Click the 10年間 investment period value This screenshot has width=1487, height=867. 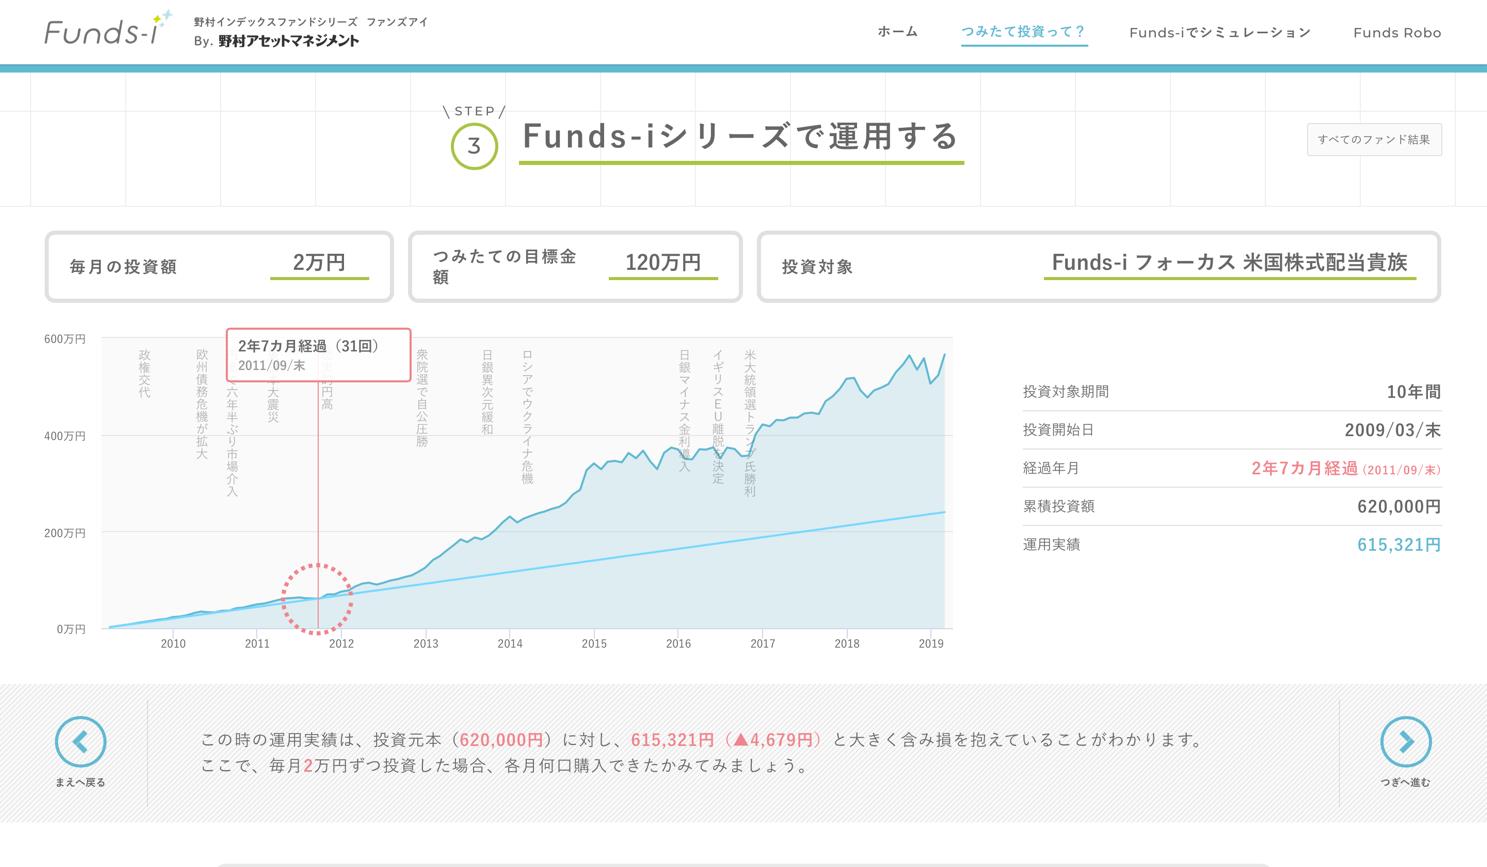[x=1414, y=392]
